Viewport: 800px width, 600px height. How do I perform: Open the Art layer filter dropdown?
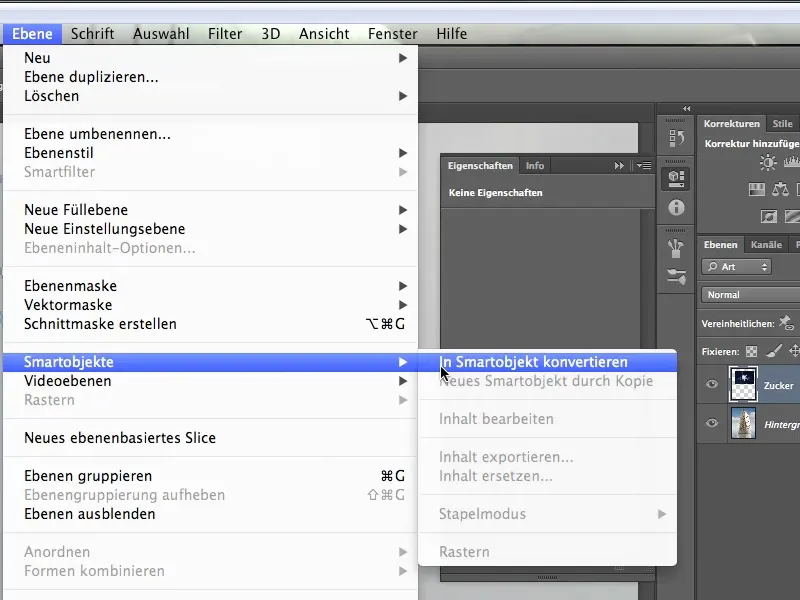(x=736, y=267)
